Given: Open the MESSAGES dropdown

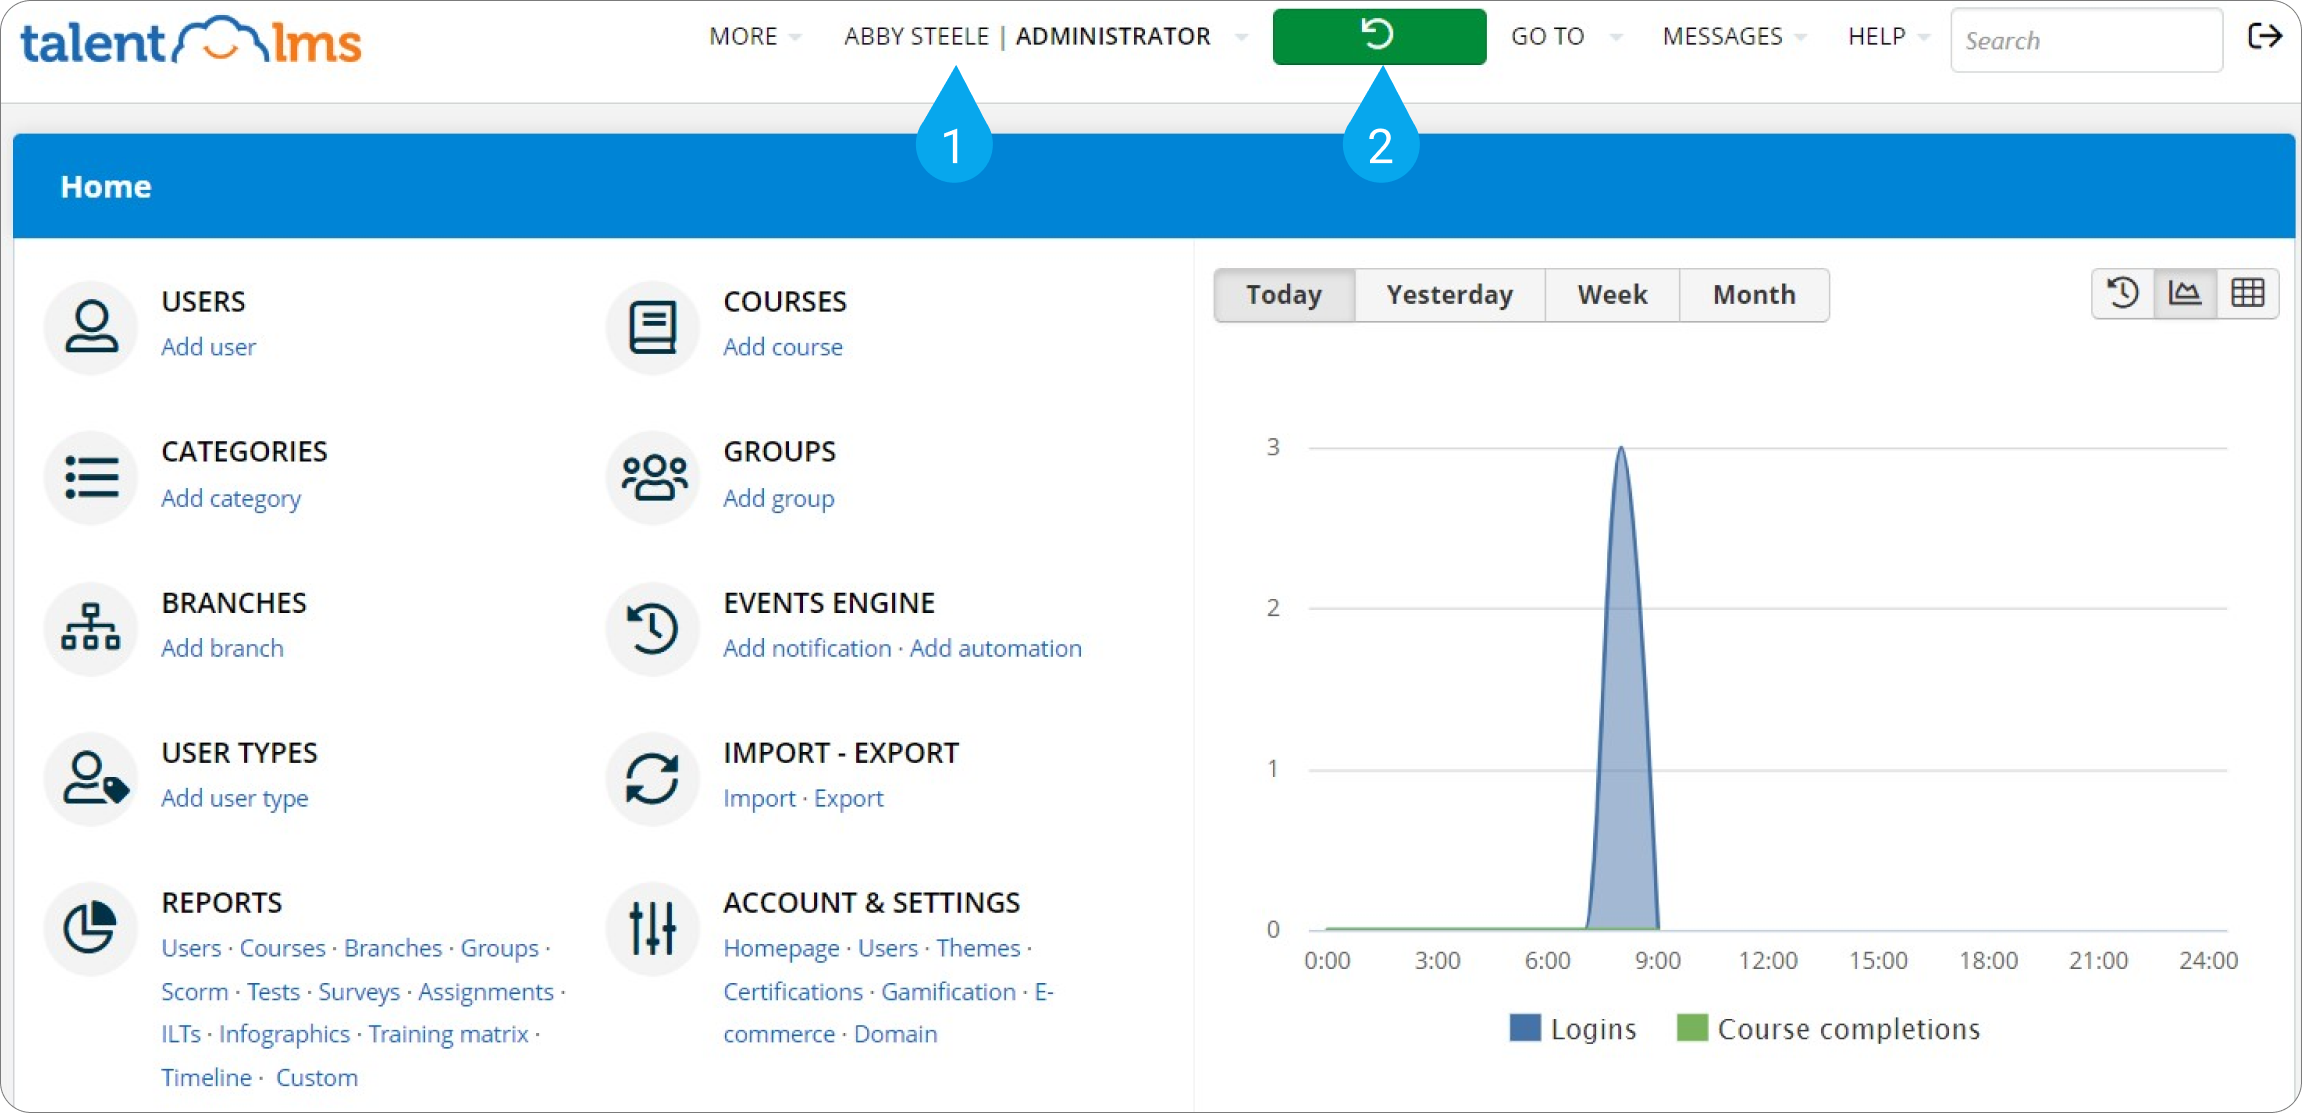Looking at the screenshot, I should tap(1734, 37).
